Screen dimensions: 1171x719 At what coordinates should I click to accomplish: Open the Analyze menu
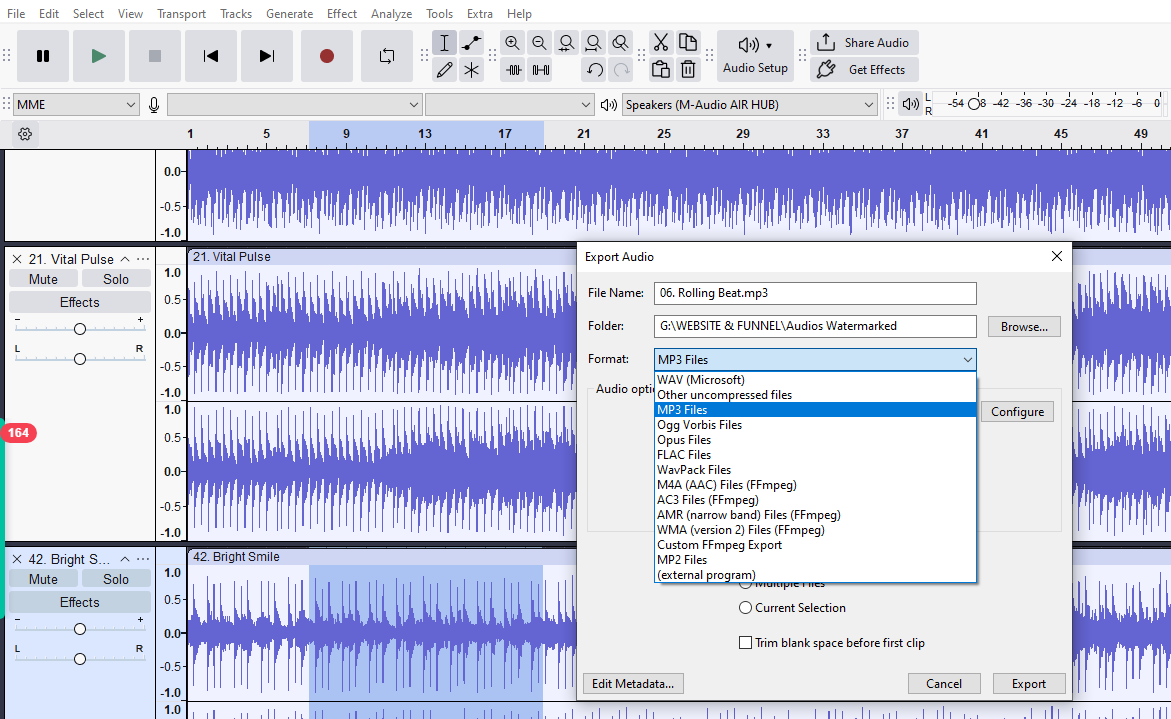(x=391, y=13)
